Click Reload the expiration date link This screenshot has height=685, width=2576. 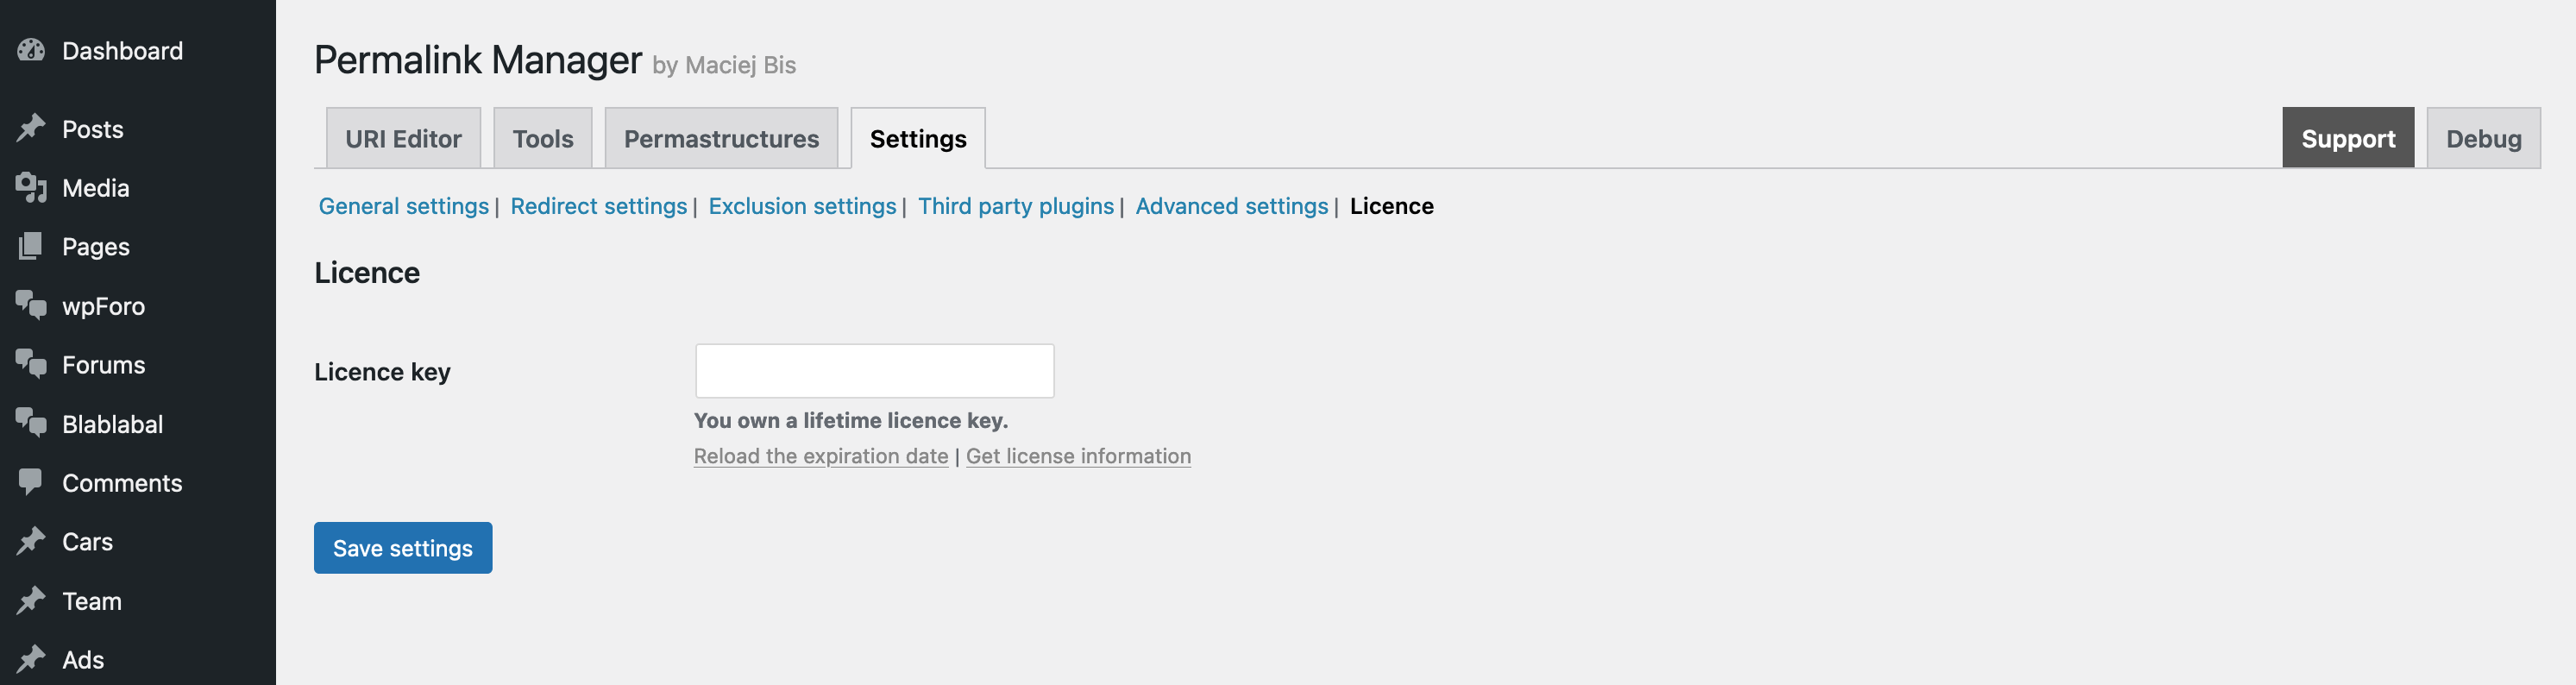point(820,456)
